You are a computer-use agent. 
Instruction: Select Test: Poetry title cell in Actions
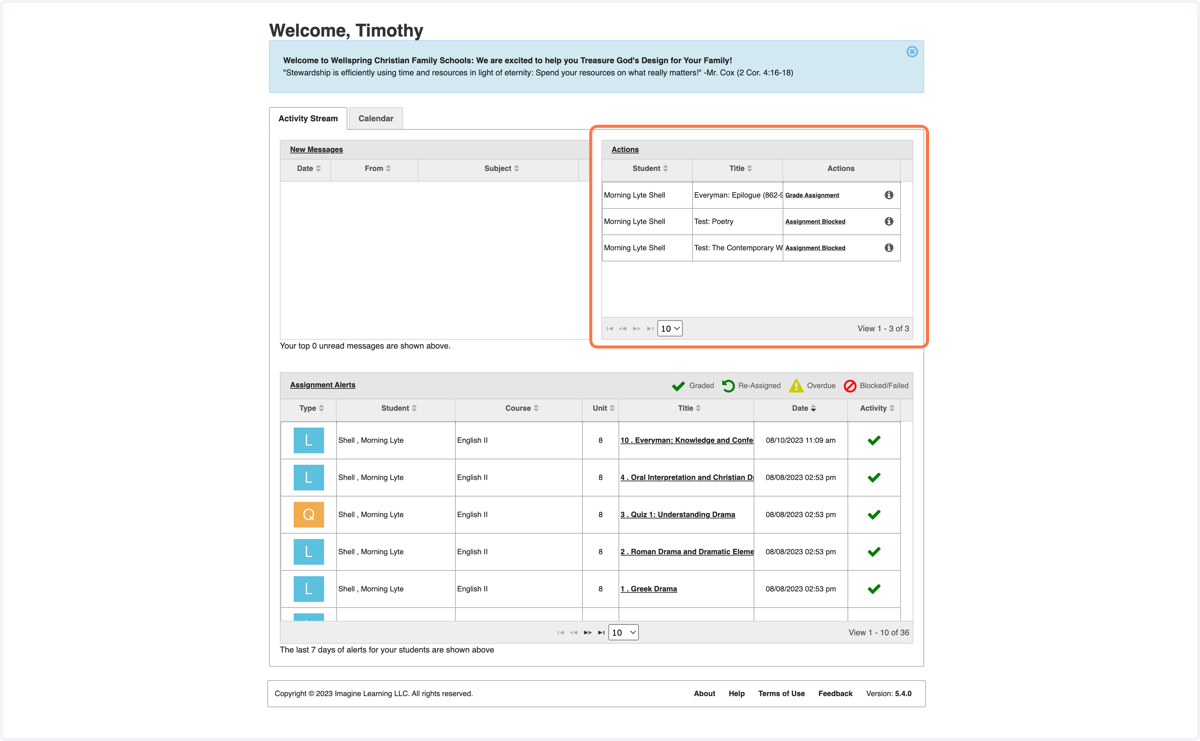[x=737, y=222]
